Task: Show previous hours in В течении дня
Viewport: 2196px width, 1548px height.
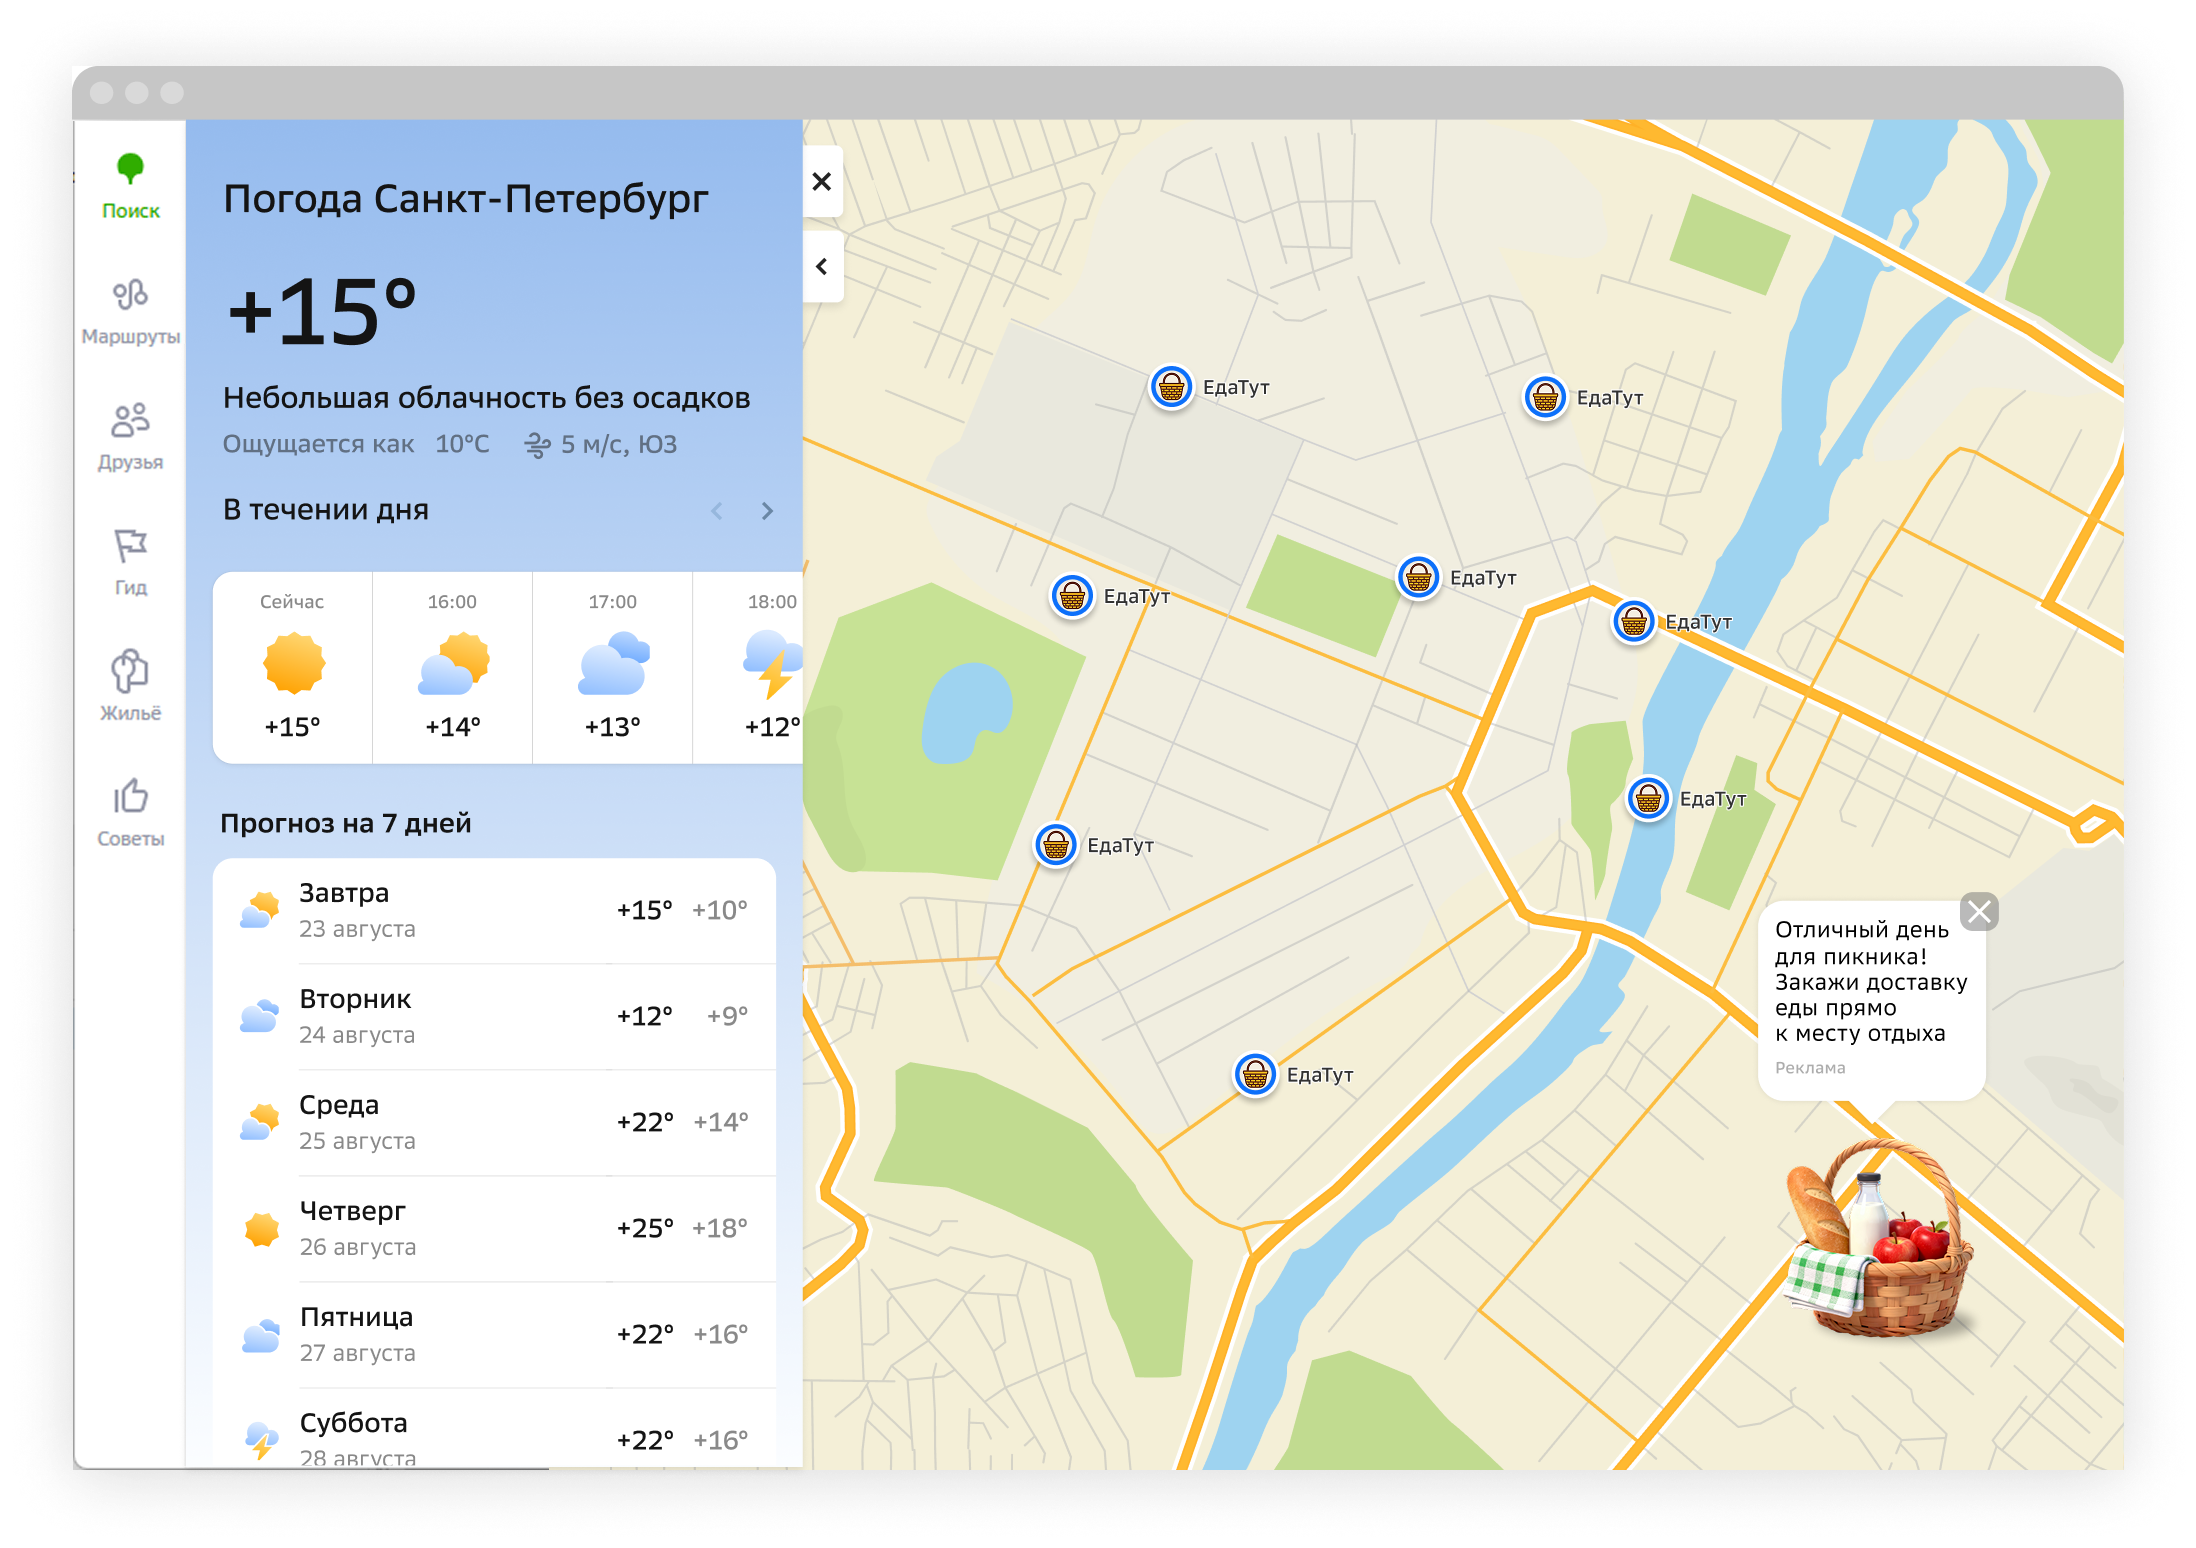Action: point(717,511)
